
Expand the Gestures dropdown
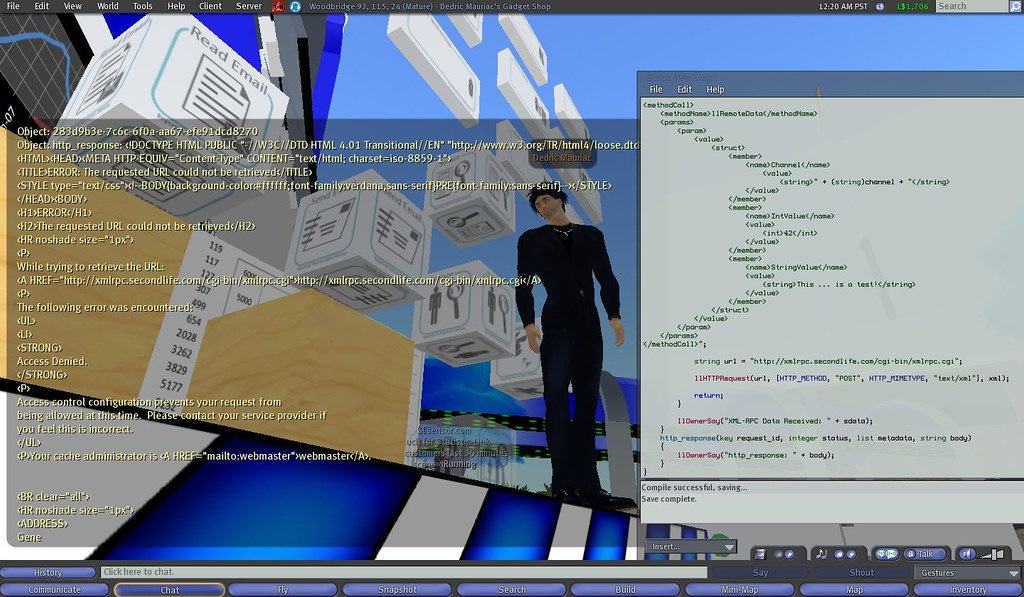click(x=966, y=573)
